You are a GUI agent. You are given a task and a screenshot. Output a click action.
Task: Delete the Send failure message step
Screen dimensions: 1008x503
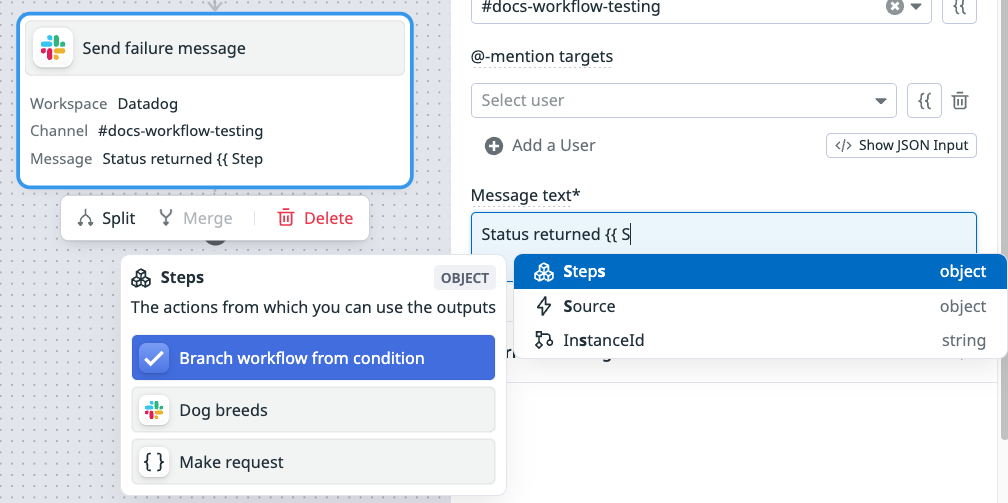point(315,218)
